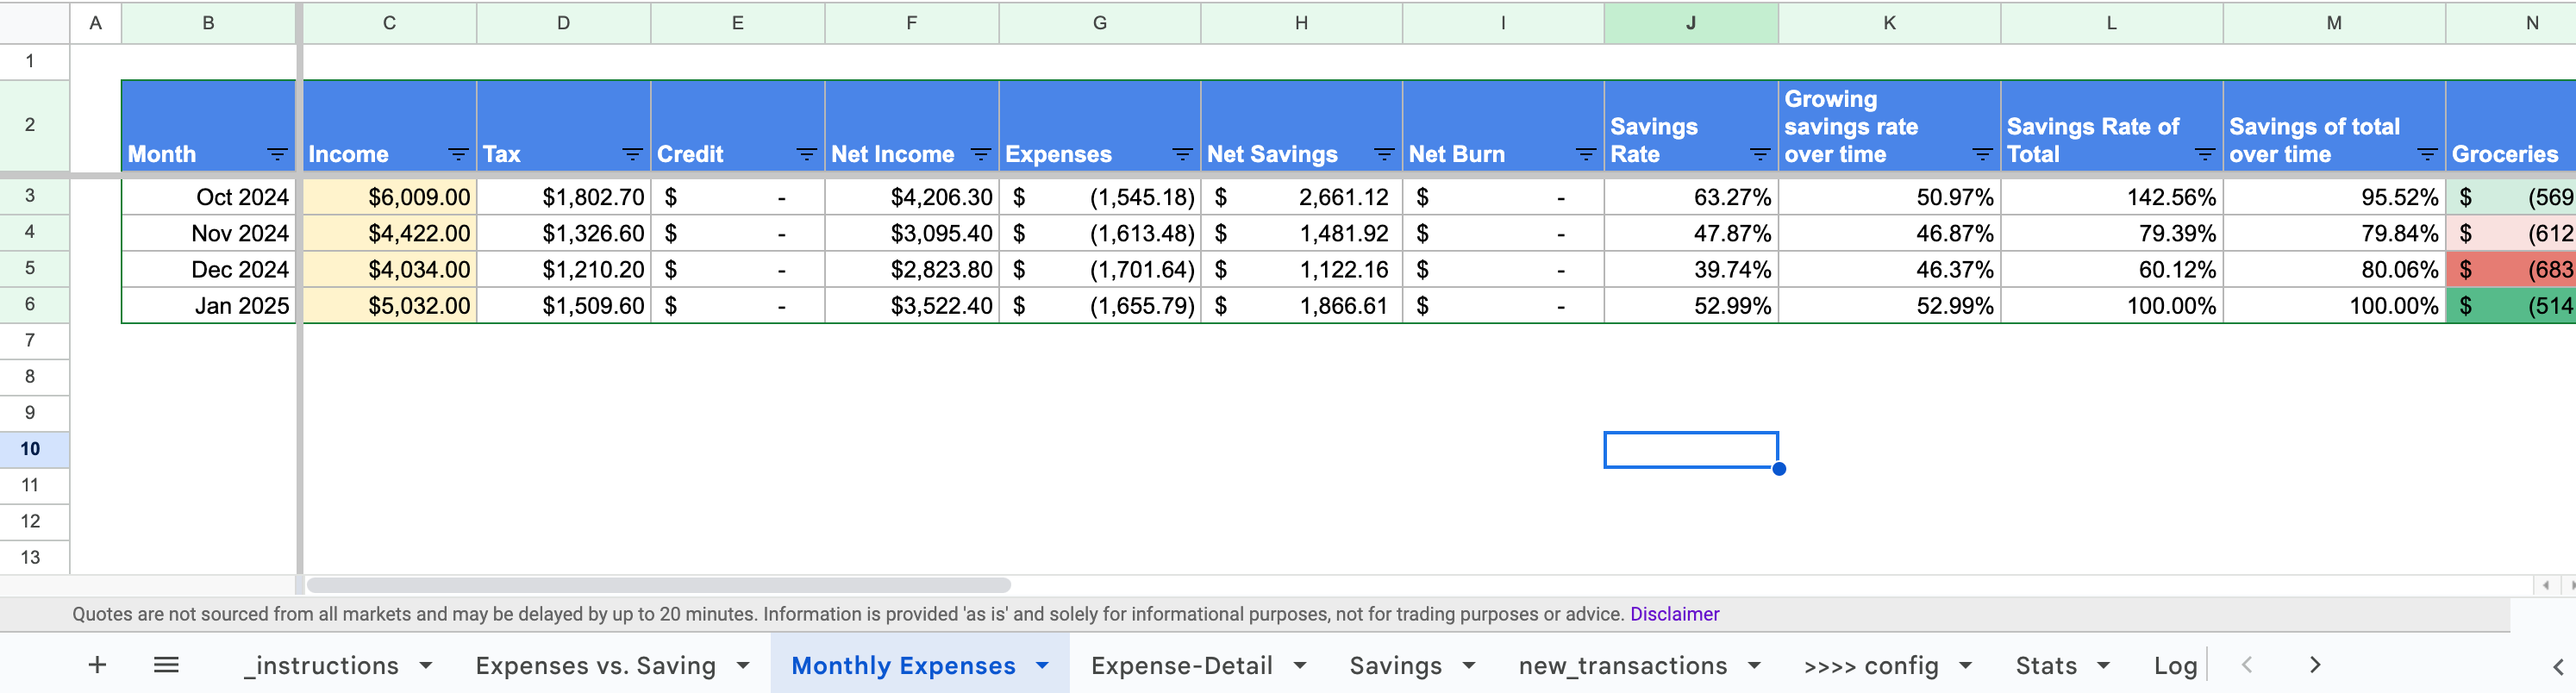2576x693 pixels.
Task: Open filter icon on Income column header
Action: [x=458, y=154]
